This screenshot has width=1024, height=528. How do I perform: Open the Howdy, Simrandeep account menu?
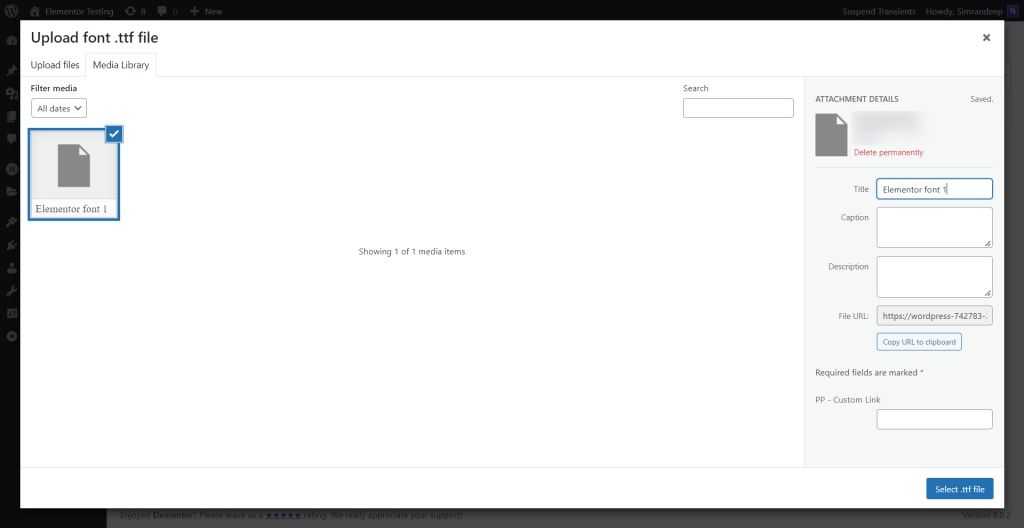coord(965,11)
